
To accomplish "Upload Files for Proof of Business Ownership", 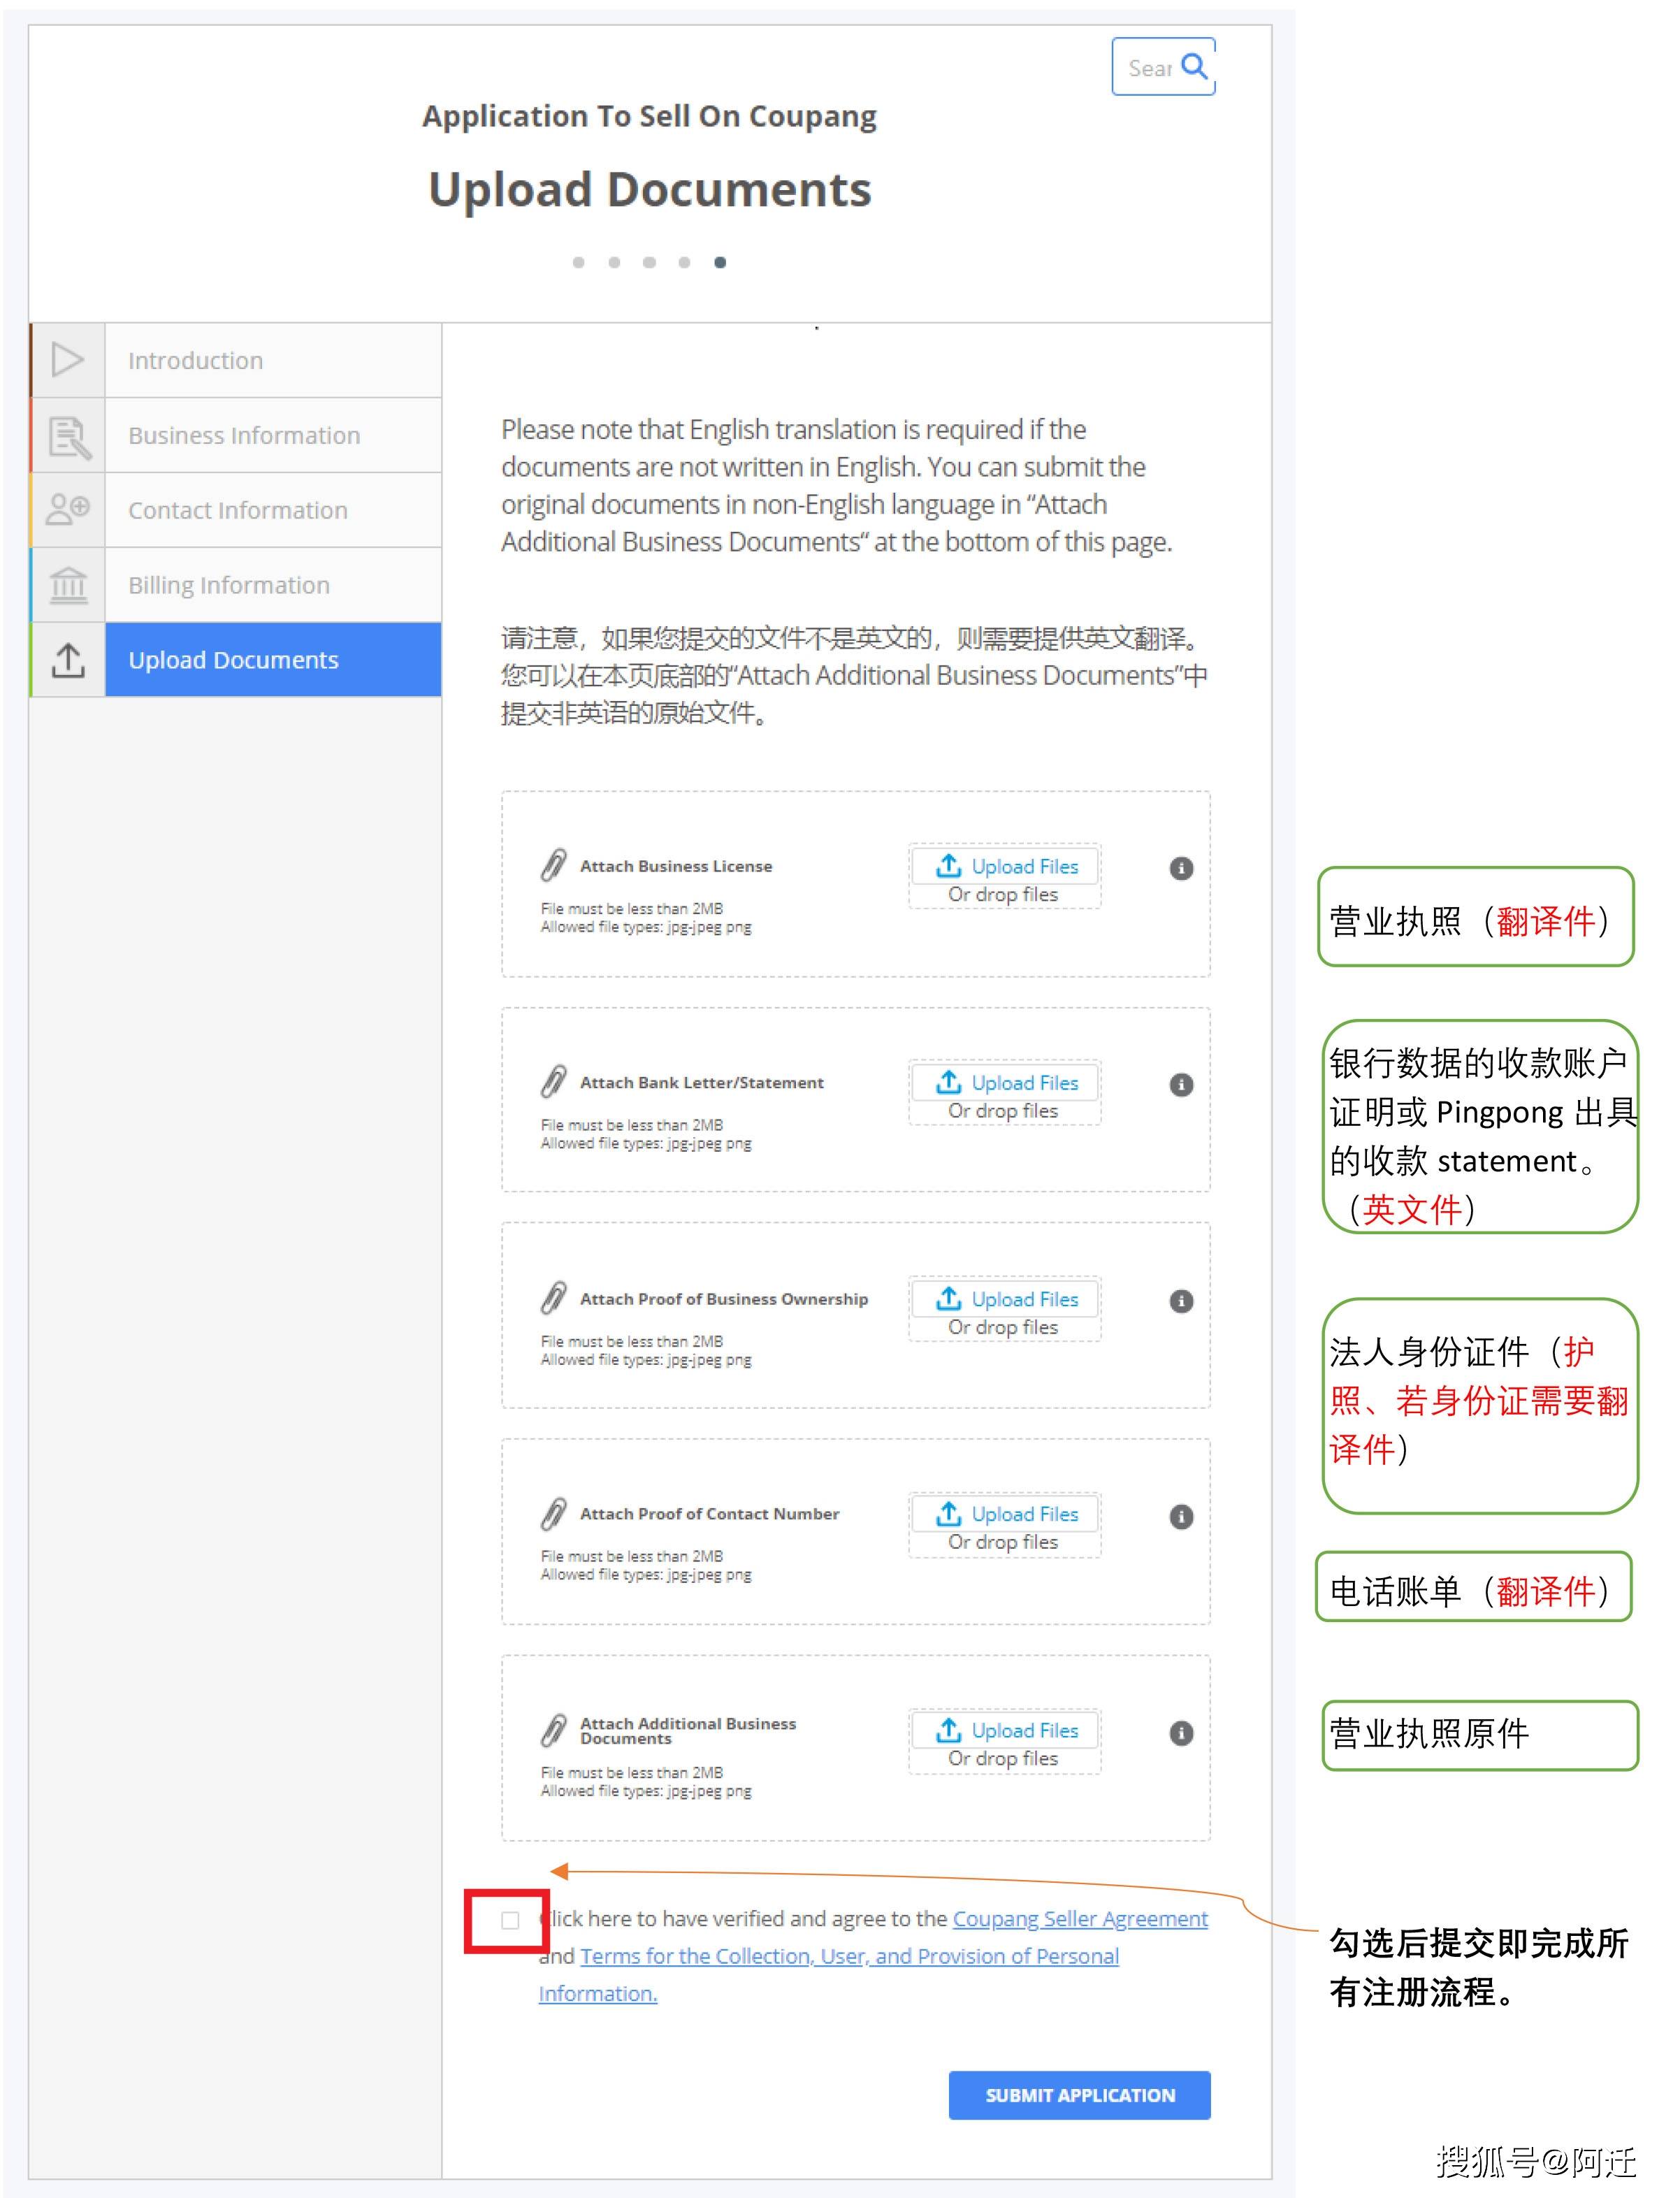I will coord(1006,1299).
